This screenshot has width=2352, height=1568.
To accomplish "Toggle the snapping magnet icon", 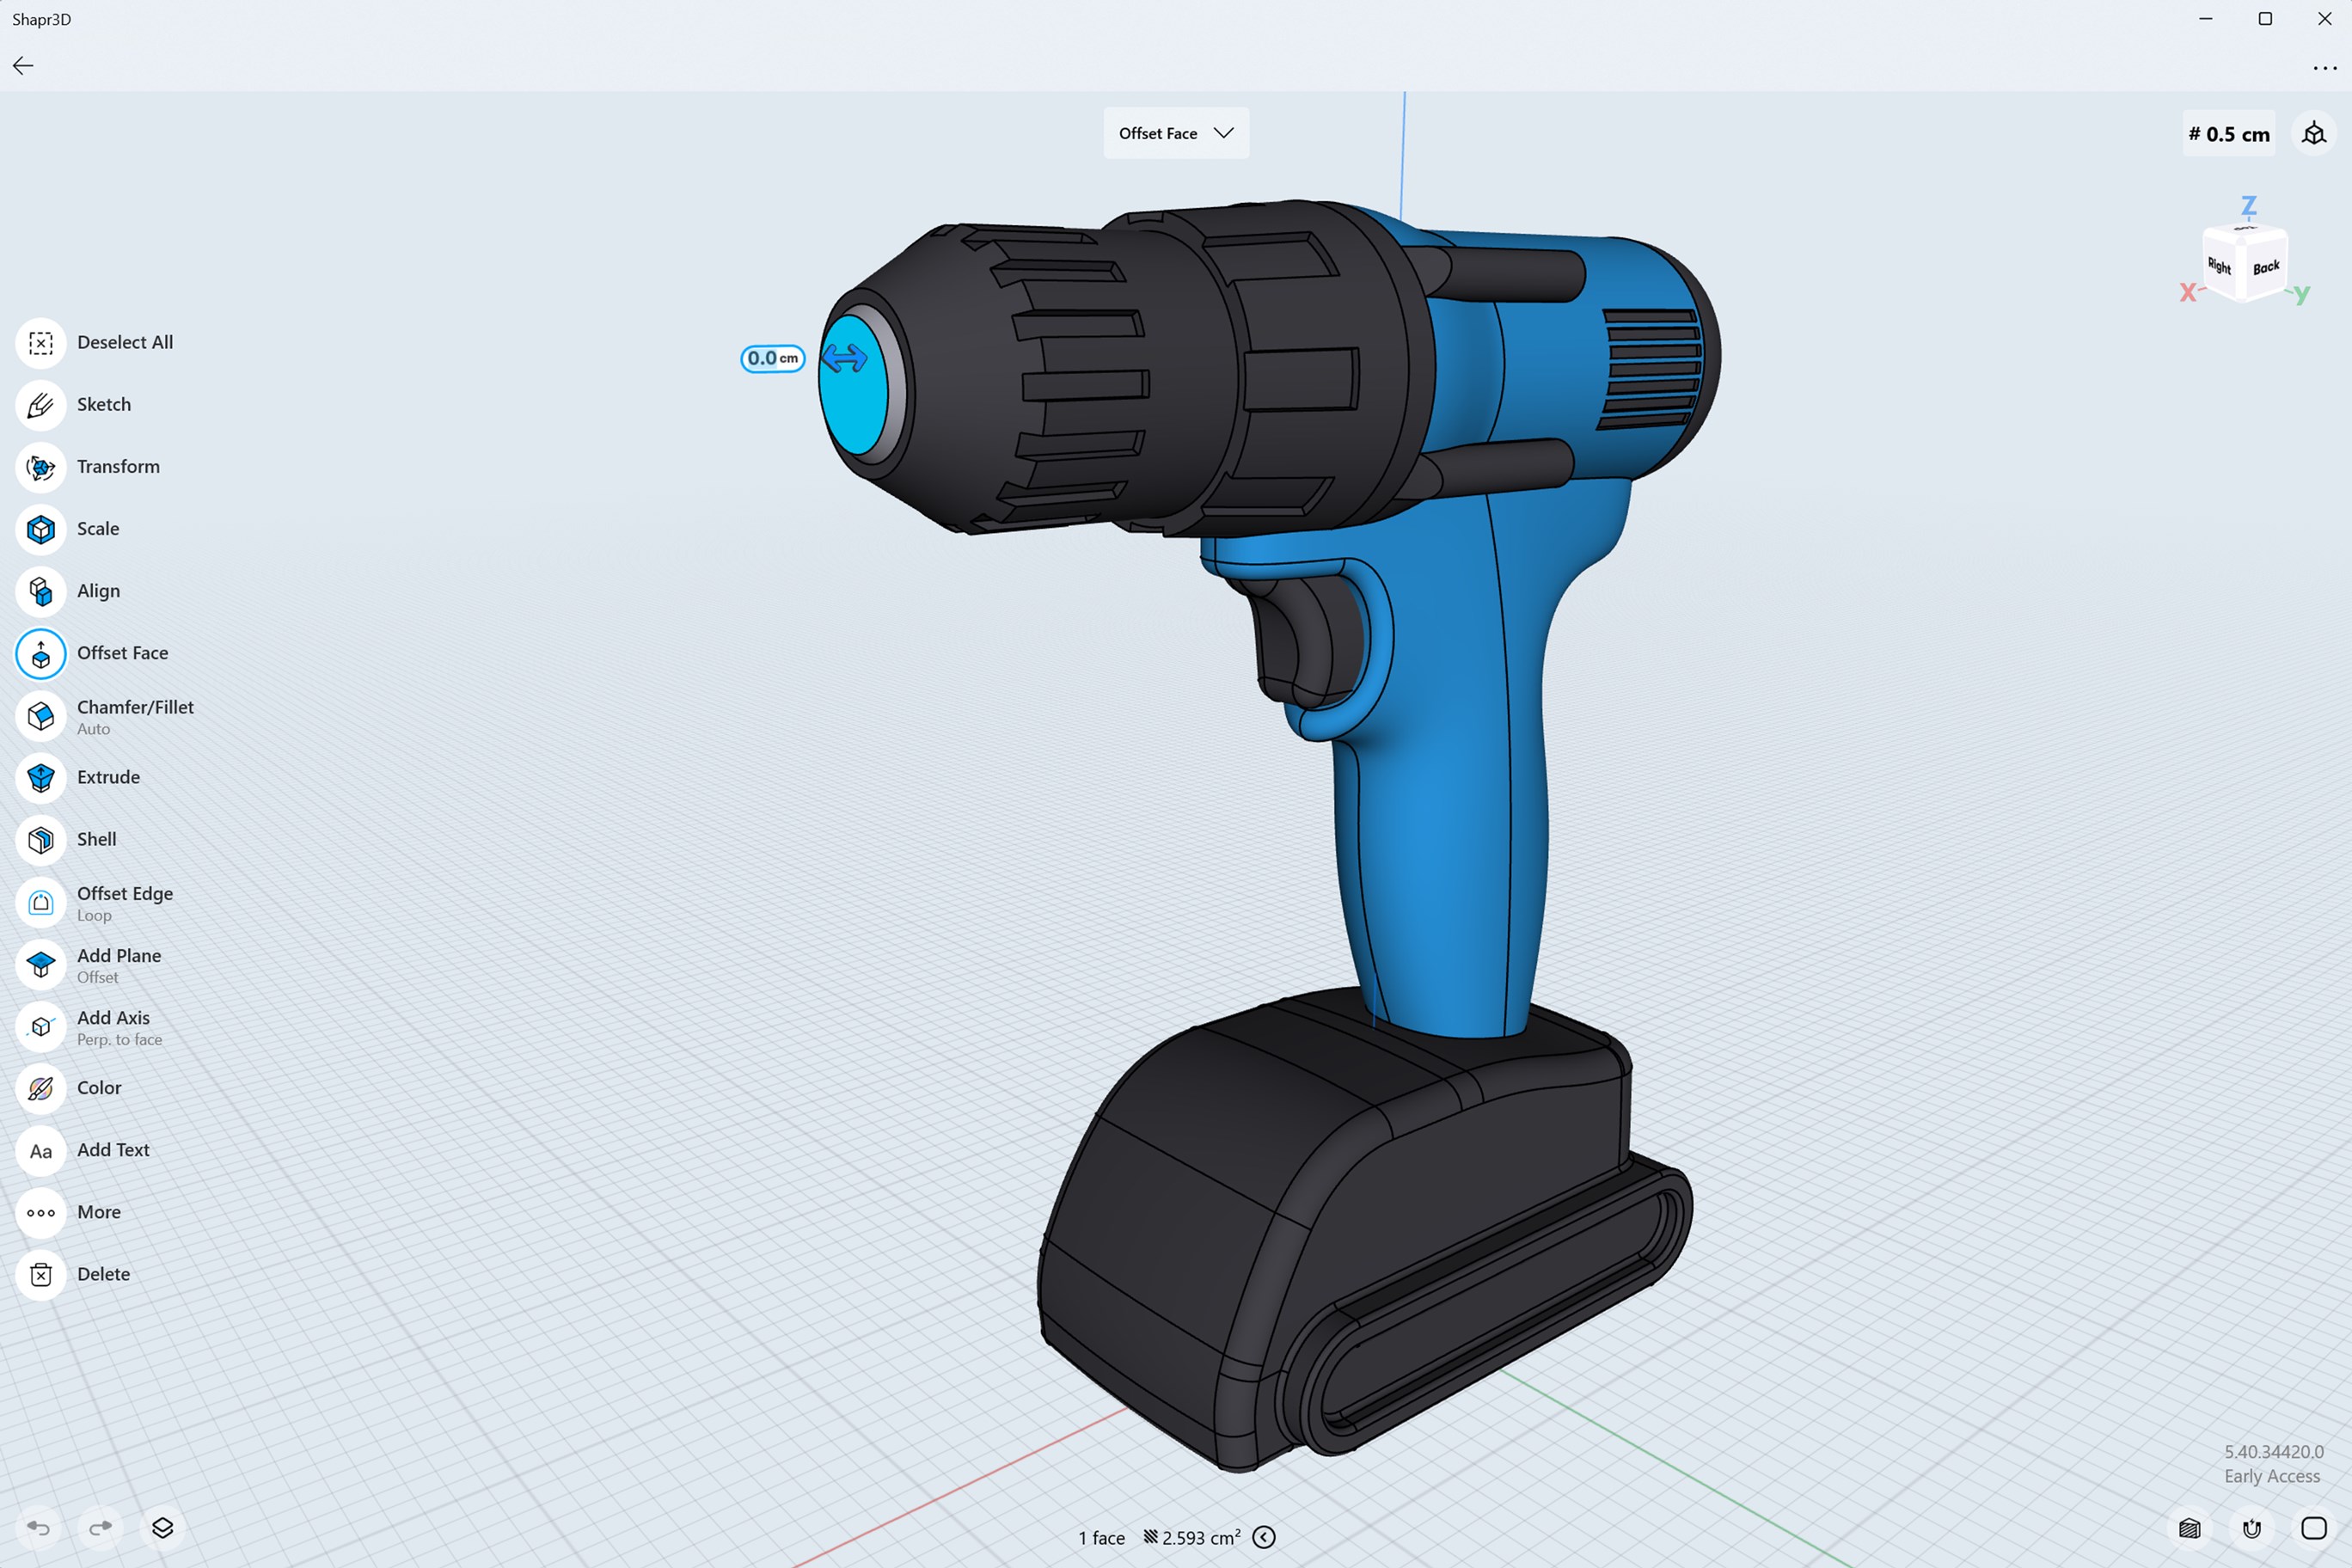I will point(2252,1528).
